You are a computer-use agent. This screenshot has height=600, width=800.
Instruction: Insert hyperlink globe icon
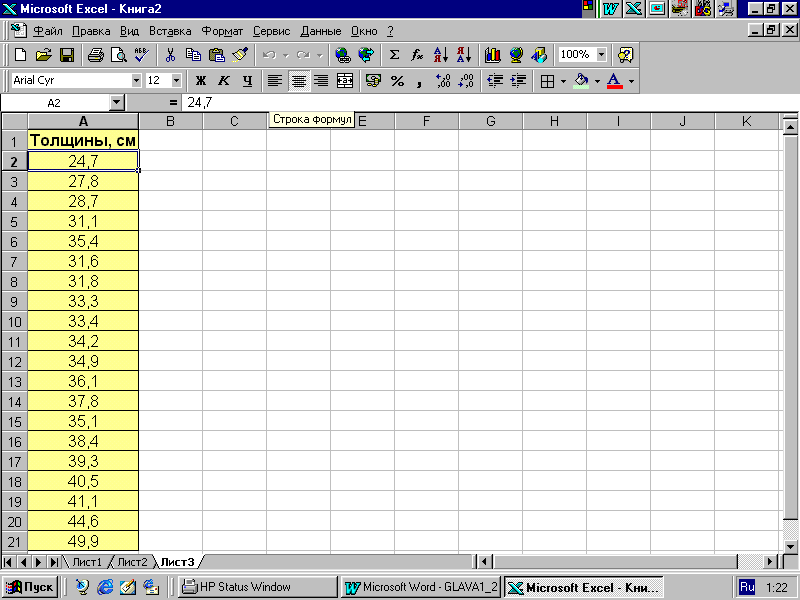coord(343,55)
